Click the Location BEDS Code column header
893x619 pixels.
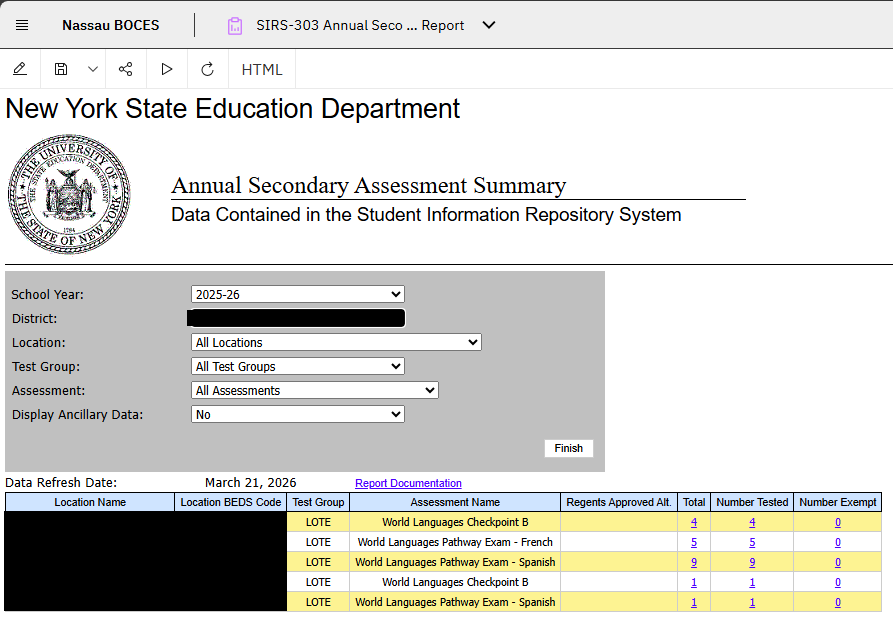pos(231,502)
